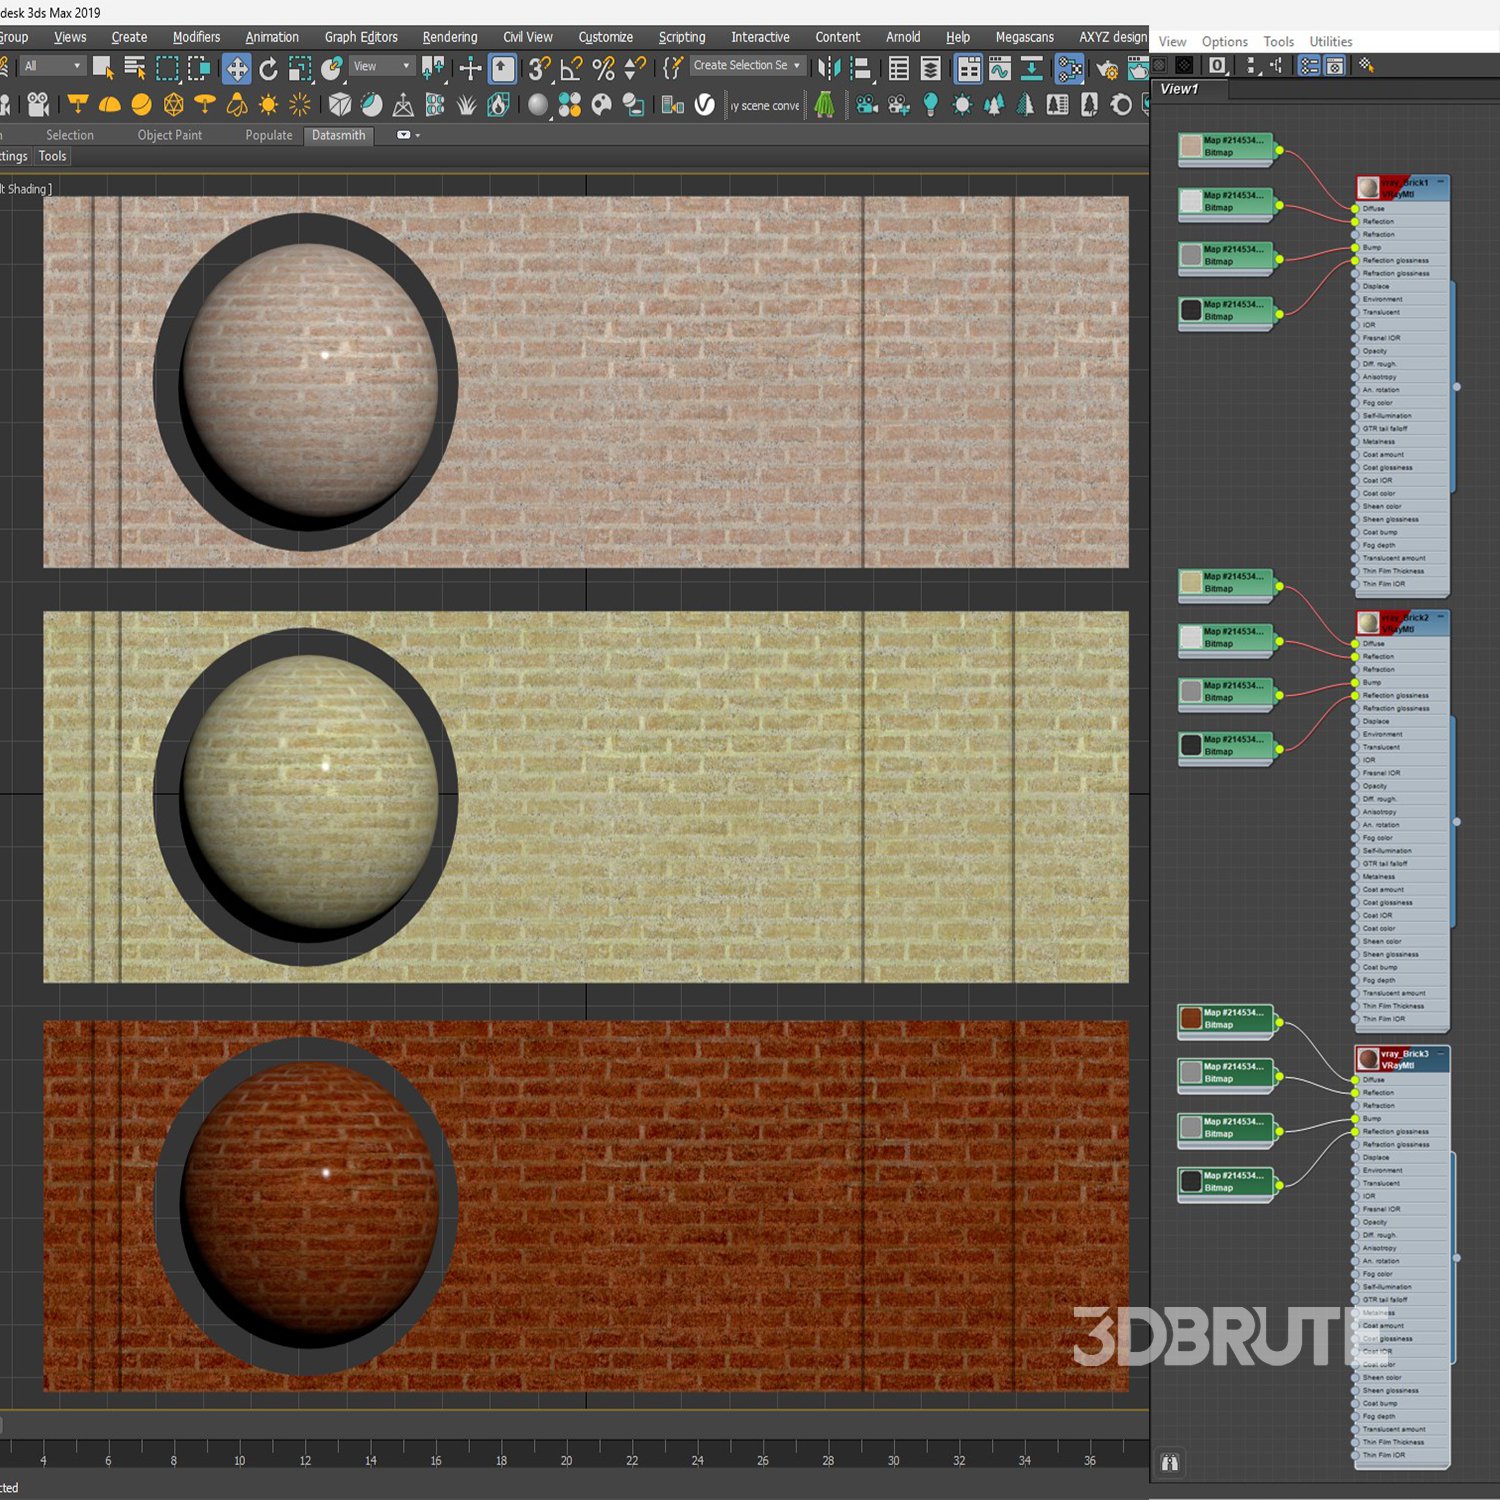This screenshot has height=1500, width=1500.
Task: Open the Render Setup teapot icon
Action: tap(1107, 69)
